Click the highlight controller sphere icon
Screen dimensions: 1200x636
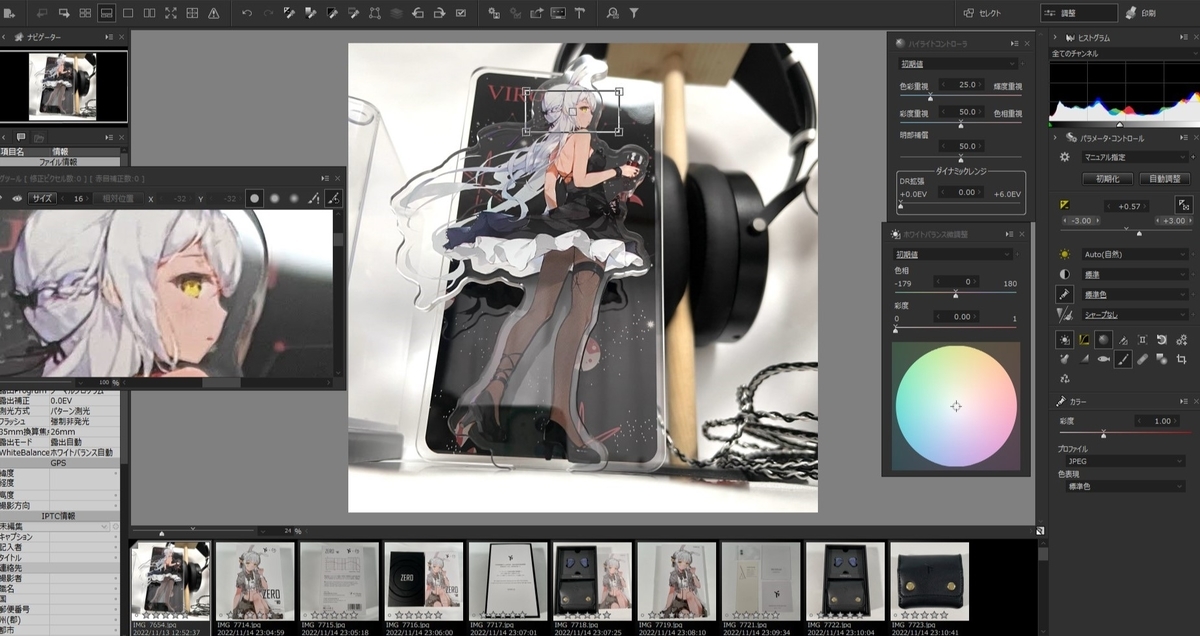1103,340
